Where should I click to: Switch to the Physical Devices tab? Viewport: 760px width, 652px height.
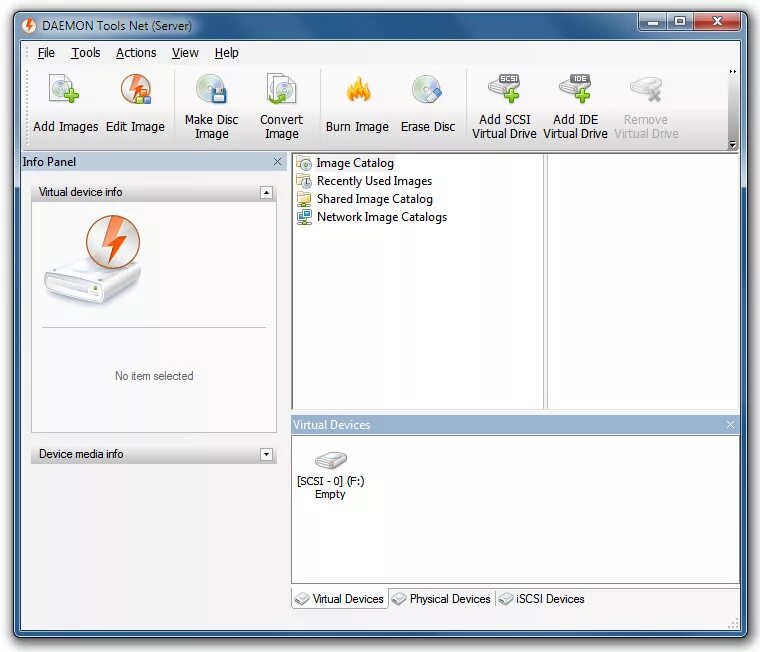pyautogui.click(x=442, y=599)
